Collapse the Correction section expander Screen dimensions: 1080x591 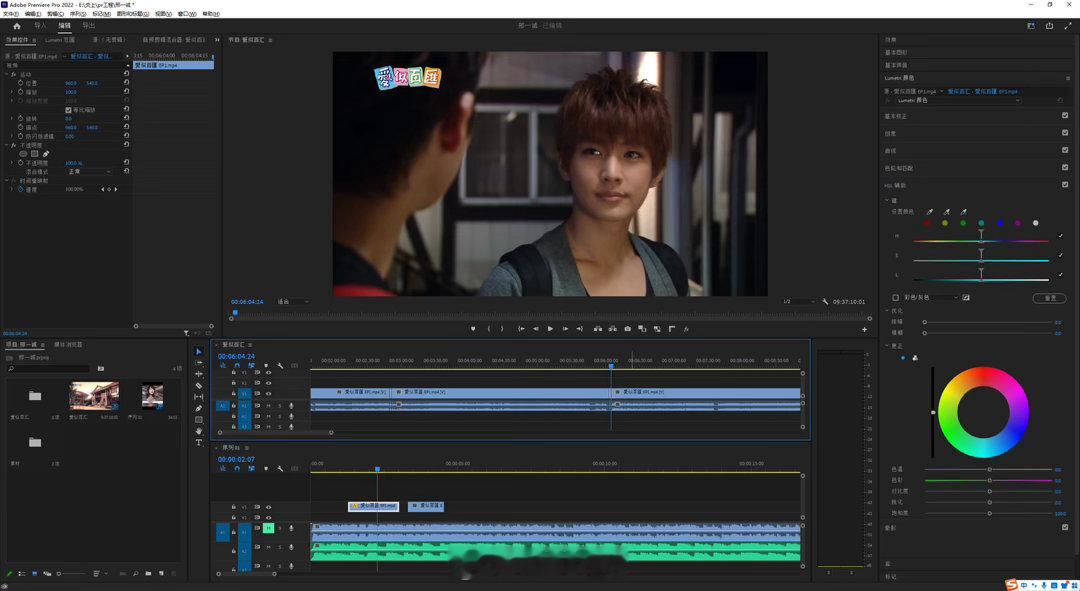[x=887, y=346]
